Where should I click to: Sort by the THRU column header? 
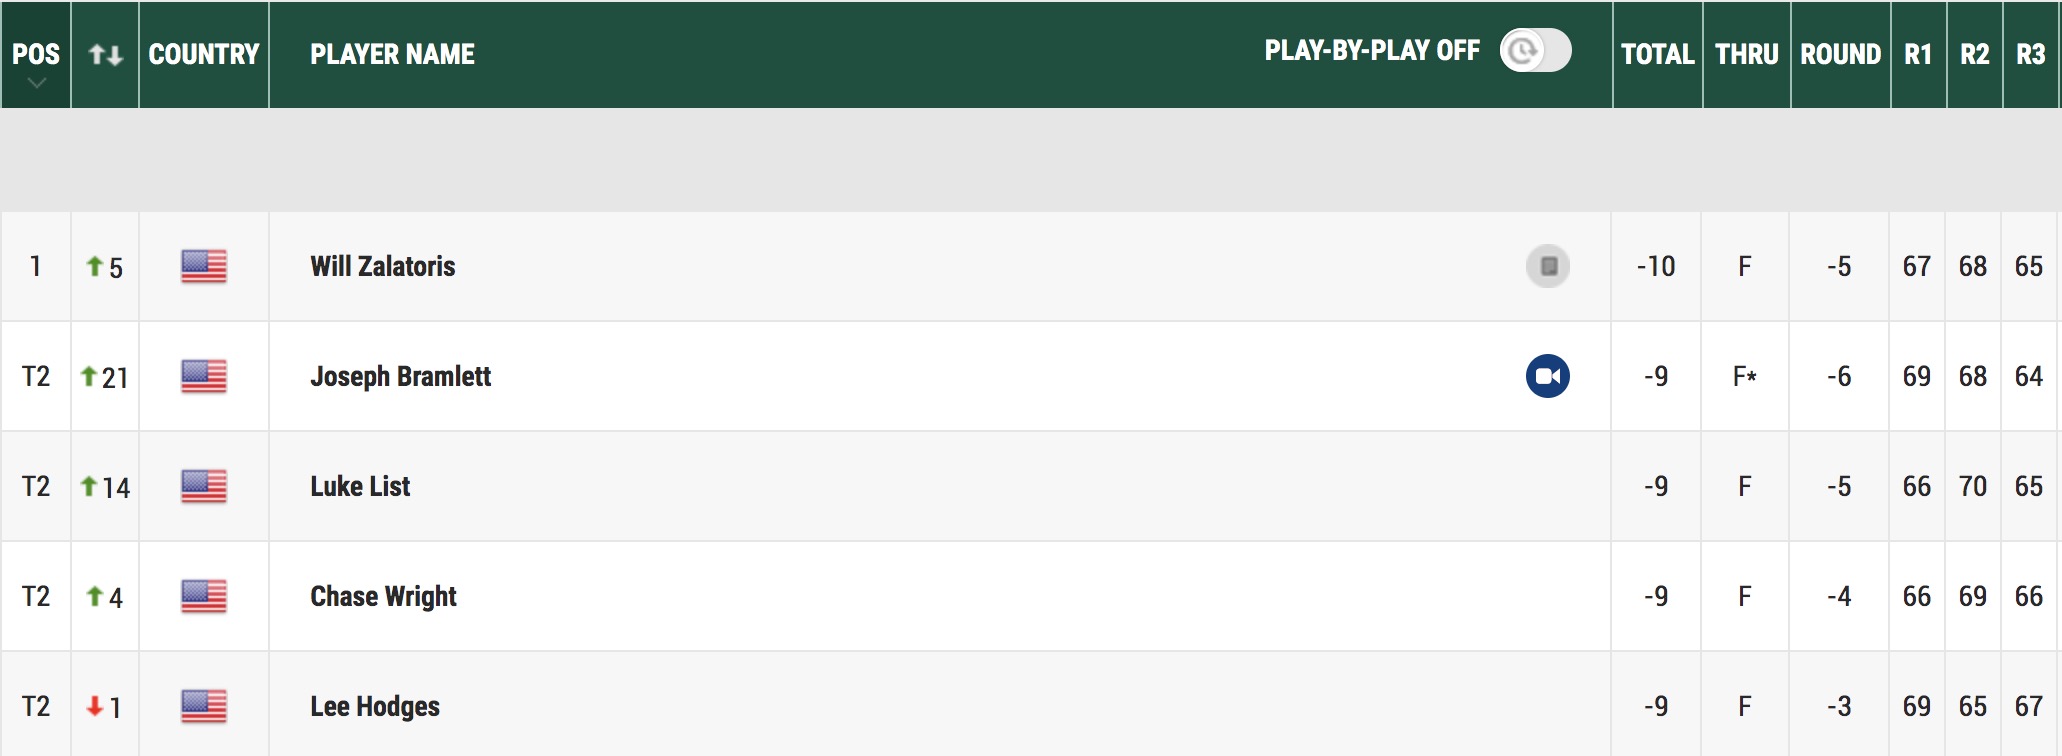1746,54
